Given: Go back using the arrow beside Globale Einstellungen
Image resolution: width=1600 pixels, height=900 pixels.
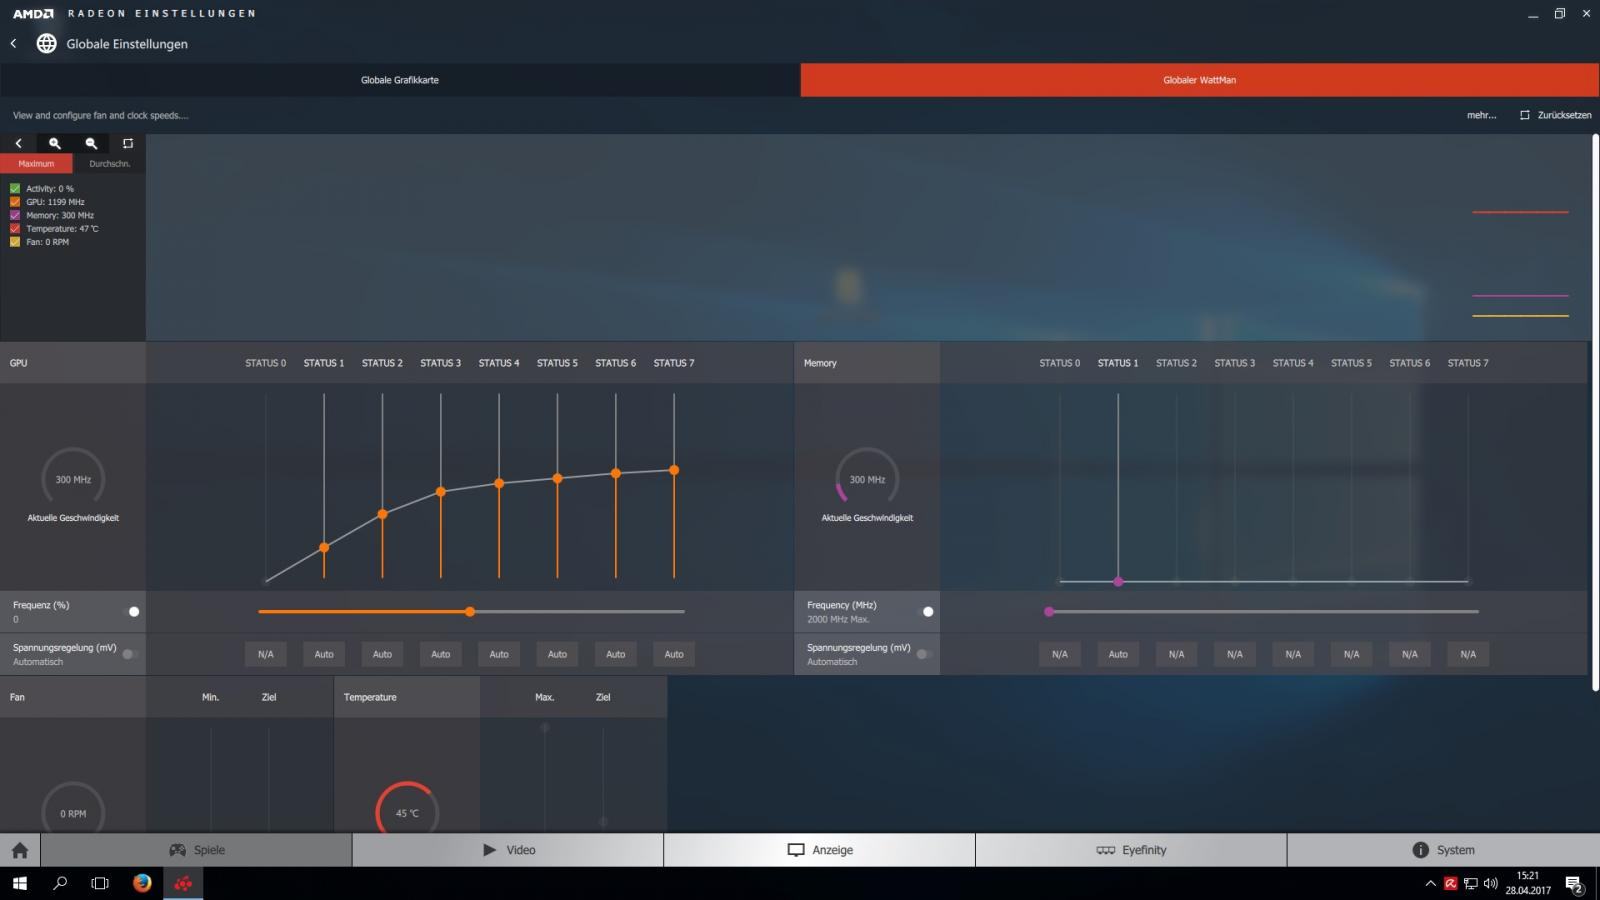Looking at the screenshot, I should click(14, 43).
